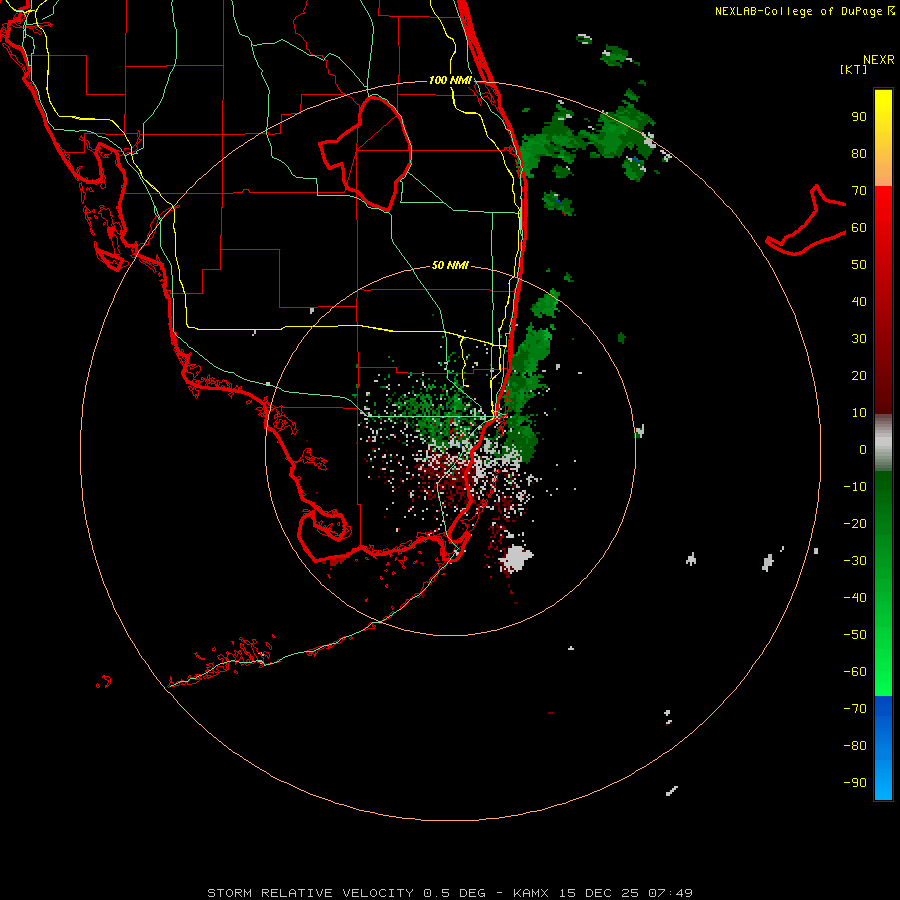Click the -40 value on velocity scale
This screenshot has width=900, height=900.
[x=855, y=598]
